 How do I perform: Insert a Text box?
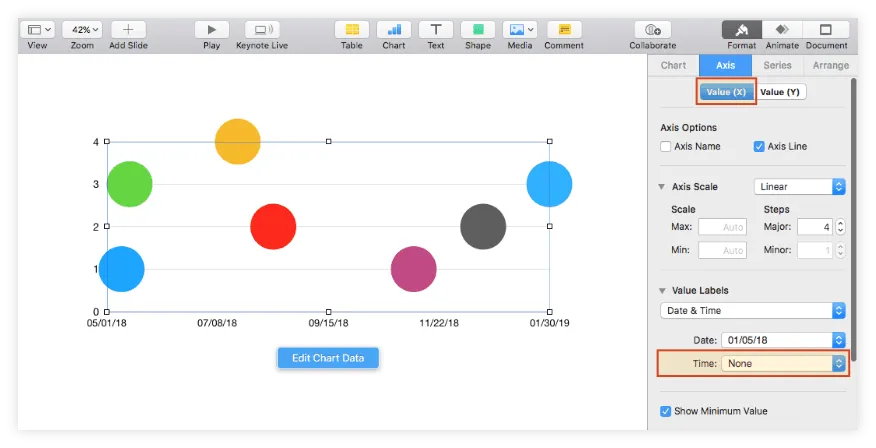tap(436, 30)
